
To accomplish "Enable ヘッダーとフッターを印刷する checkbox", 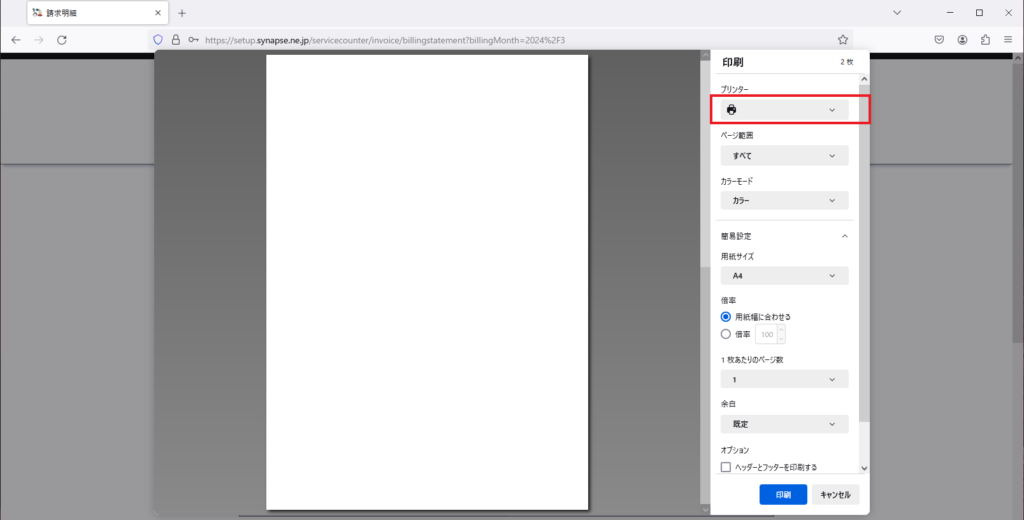I will point(726,467).
